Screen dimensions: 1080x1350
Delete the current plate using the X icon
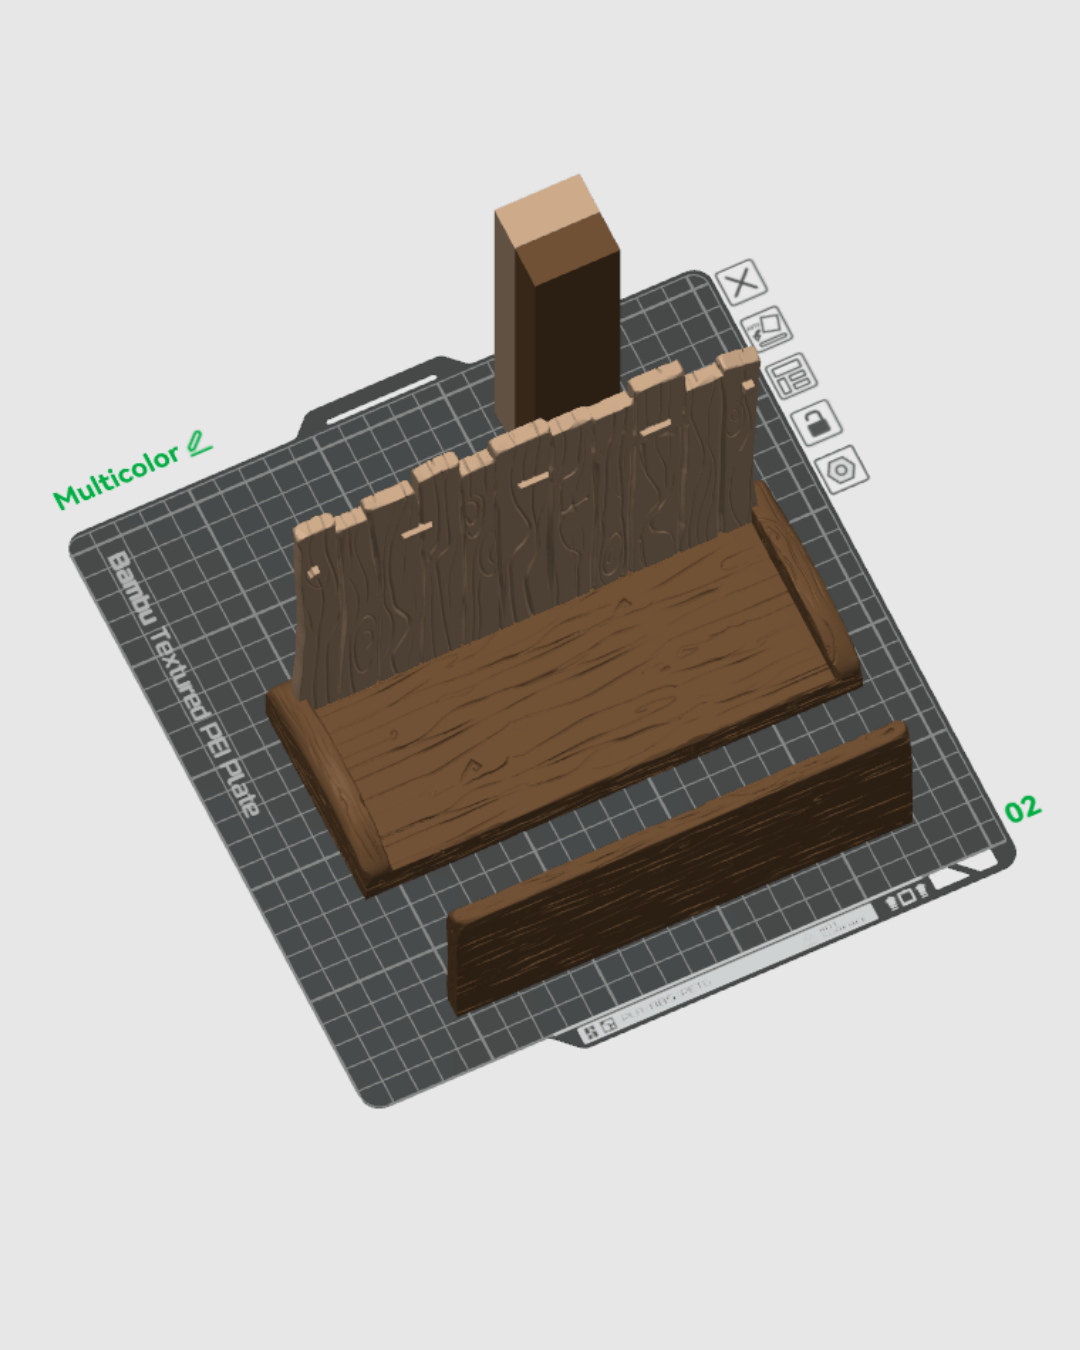(742, 283)
